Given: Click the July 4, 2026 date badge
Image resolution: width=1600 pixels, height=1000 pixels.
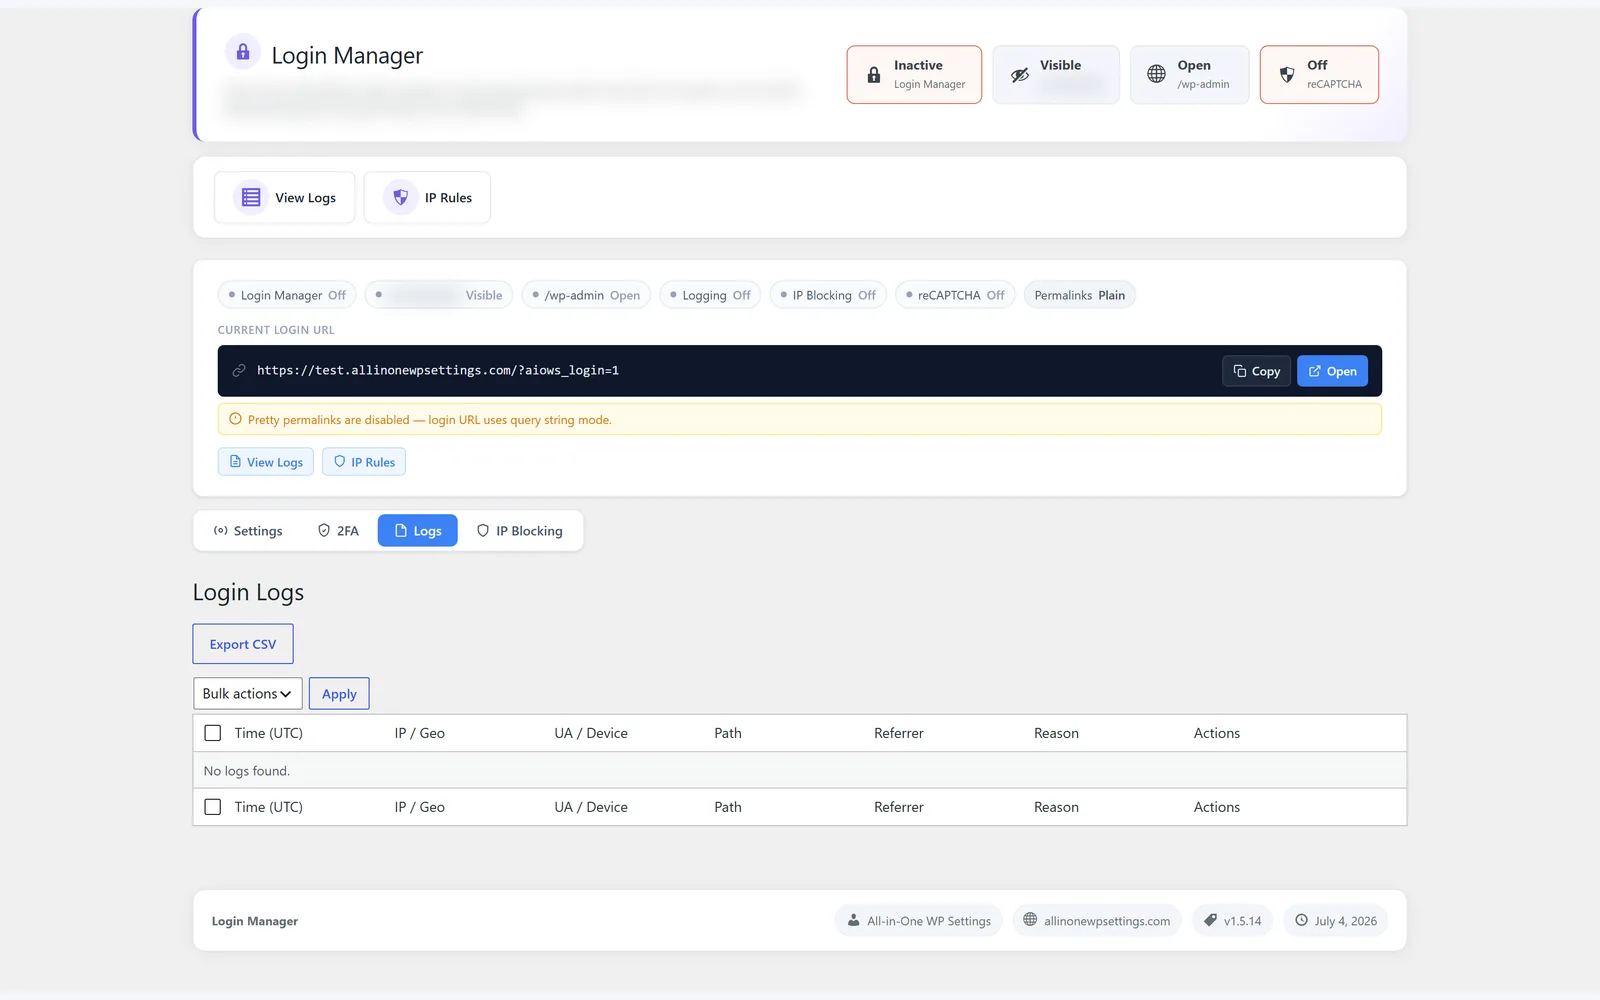Looking at the screenshot, I should pos(1336,921).
